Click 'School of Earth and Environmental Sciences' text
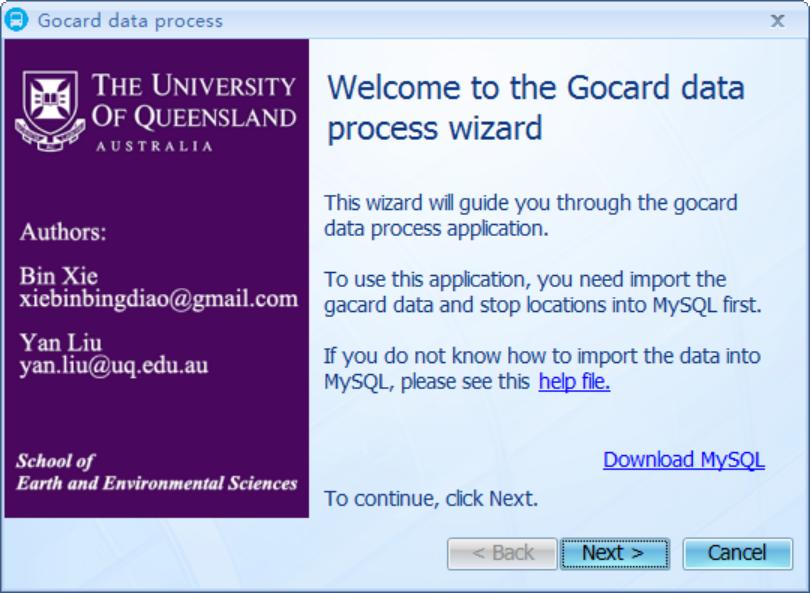 click(156, 472)
